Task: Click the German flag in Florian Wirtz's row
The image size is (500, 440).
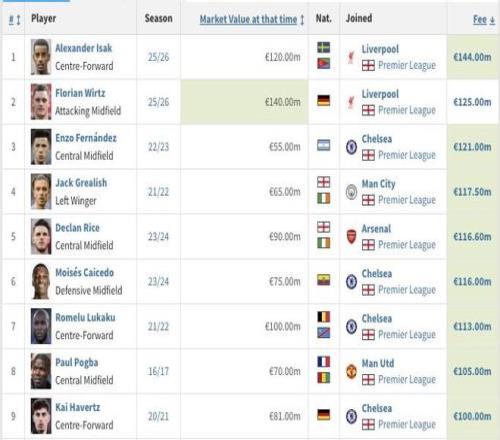Action: pos(324,101)
